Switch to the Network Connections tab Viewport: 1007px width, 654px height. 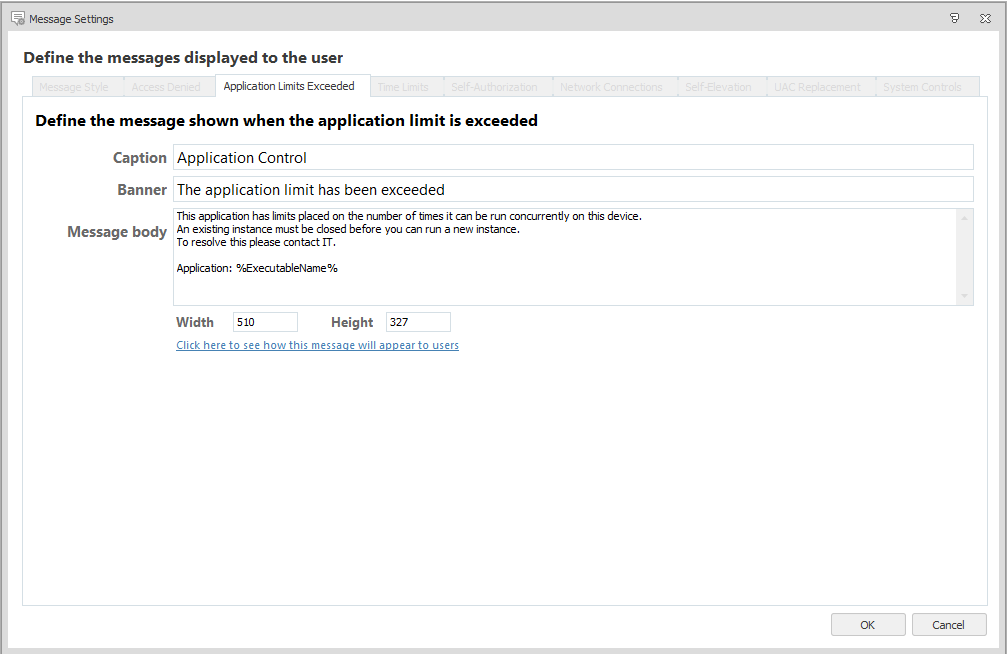point(611,87)
